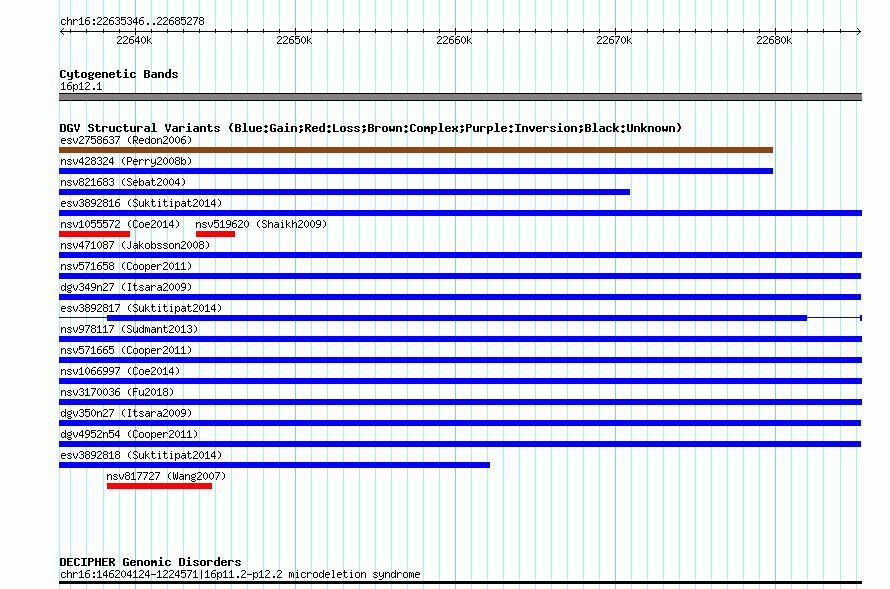890x589 pixels.
Task: Click blue bar under nsv978117
Action: tap(460, 339)
